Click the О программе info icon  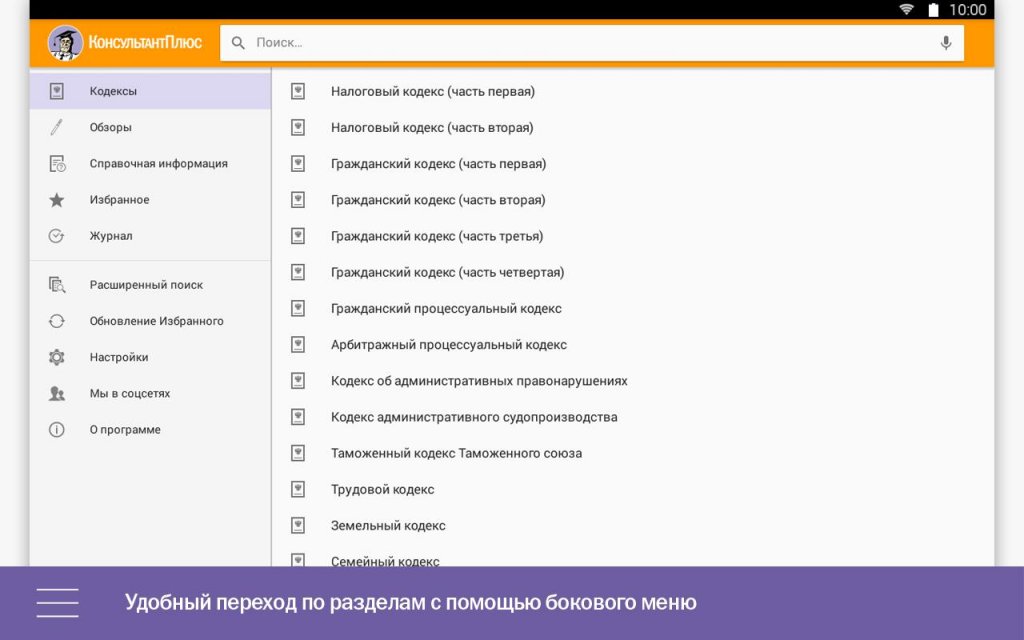click(x=57, y=429)
